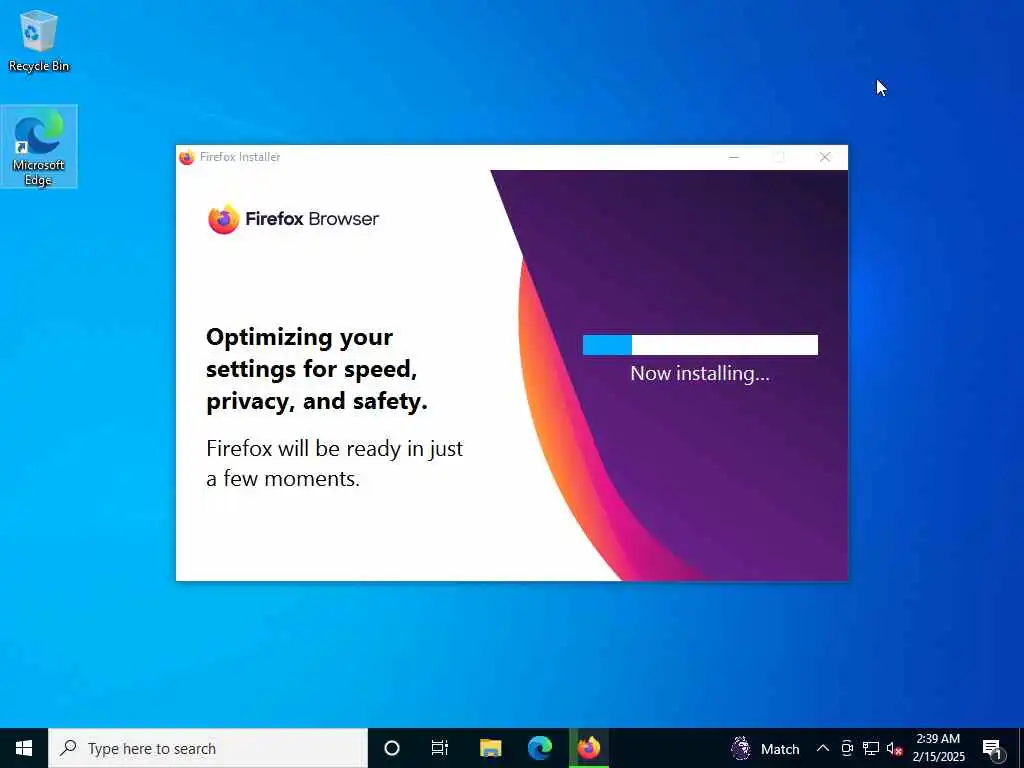The image size is (1024, 768).
Task: Click the disabled maximize button of installer
Action: [779, 157]
